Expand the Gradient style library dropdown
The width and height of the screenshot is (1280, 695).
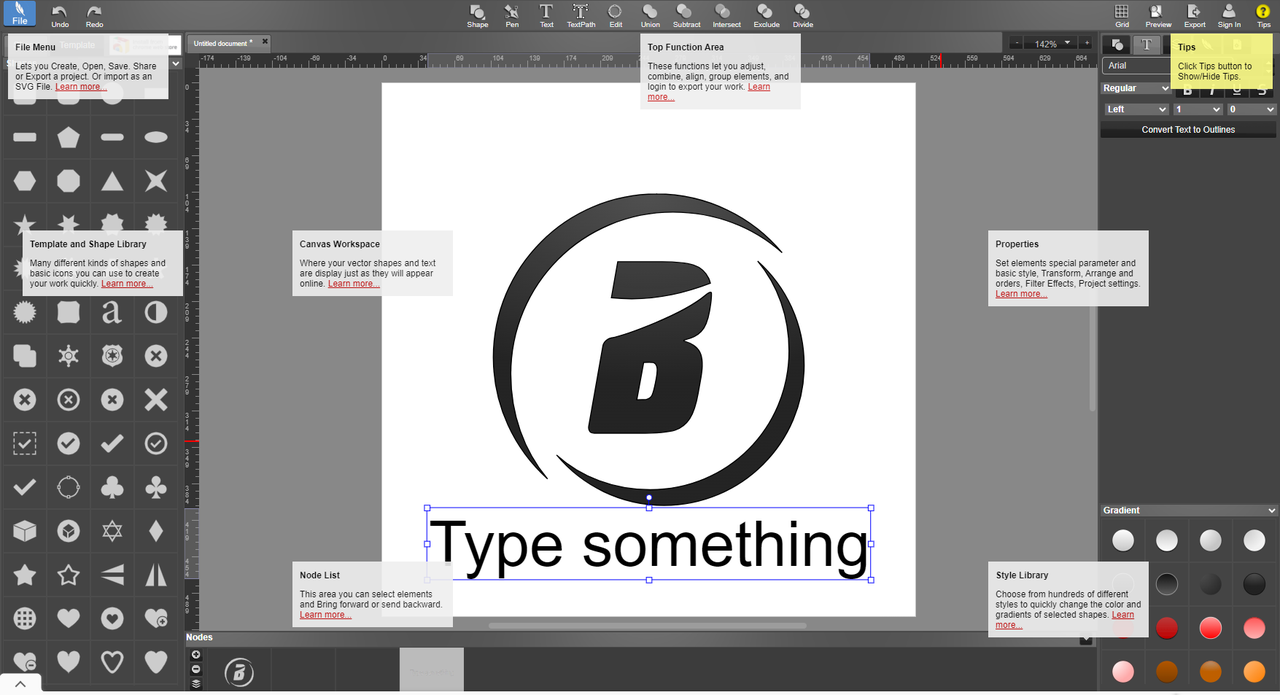click(x=1188, y=510)
